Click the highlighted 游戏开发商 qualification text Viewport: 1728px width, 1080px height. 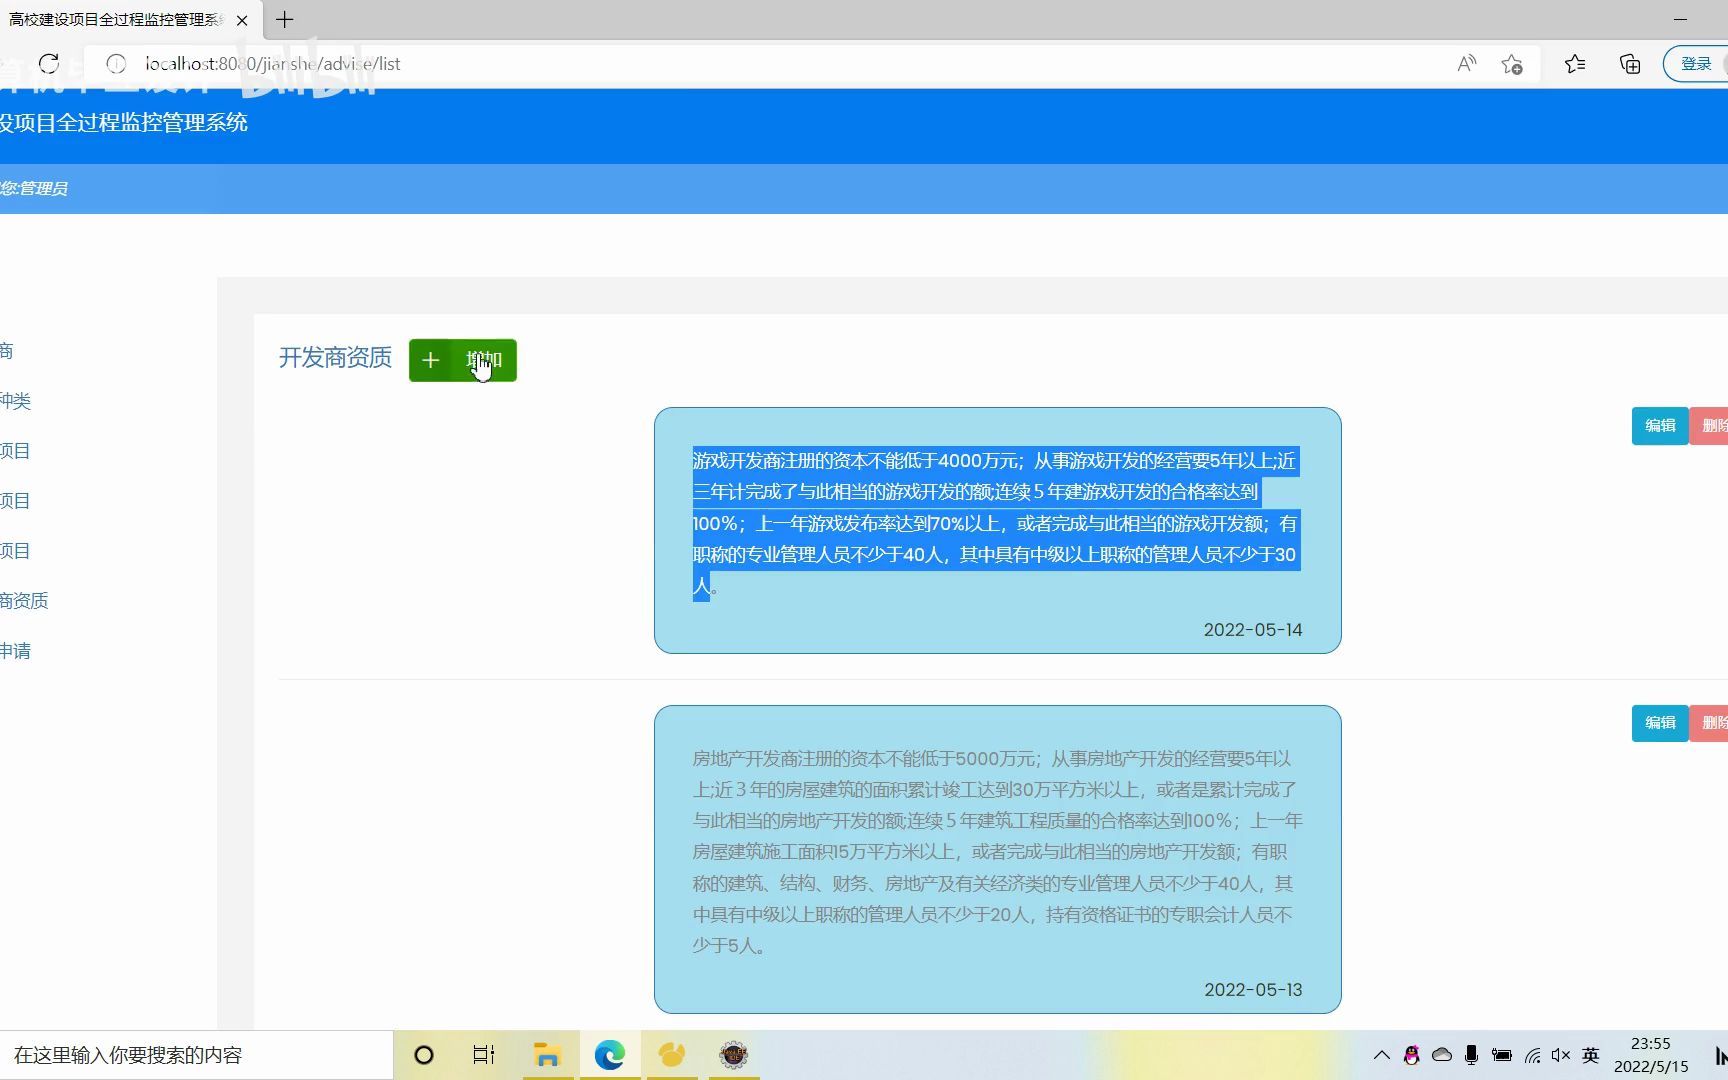click(x=996, y=523)
